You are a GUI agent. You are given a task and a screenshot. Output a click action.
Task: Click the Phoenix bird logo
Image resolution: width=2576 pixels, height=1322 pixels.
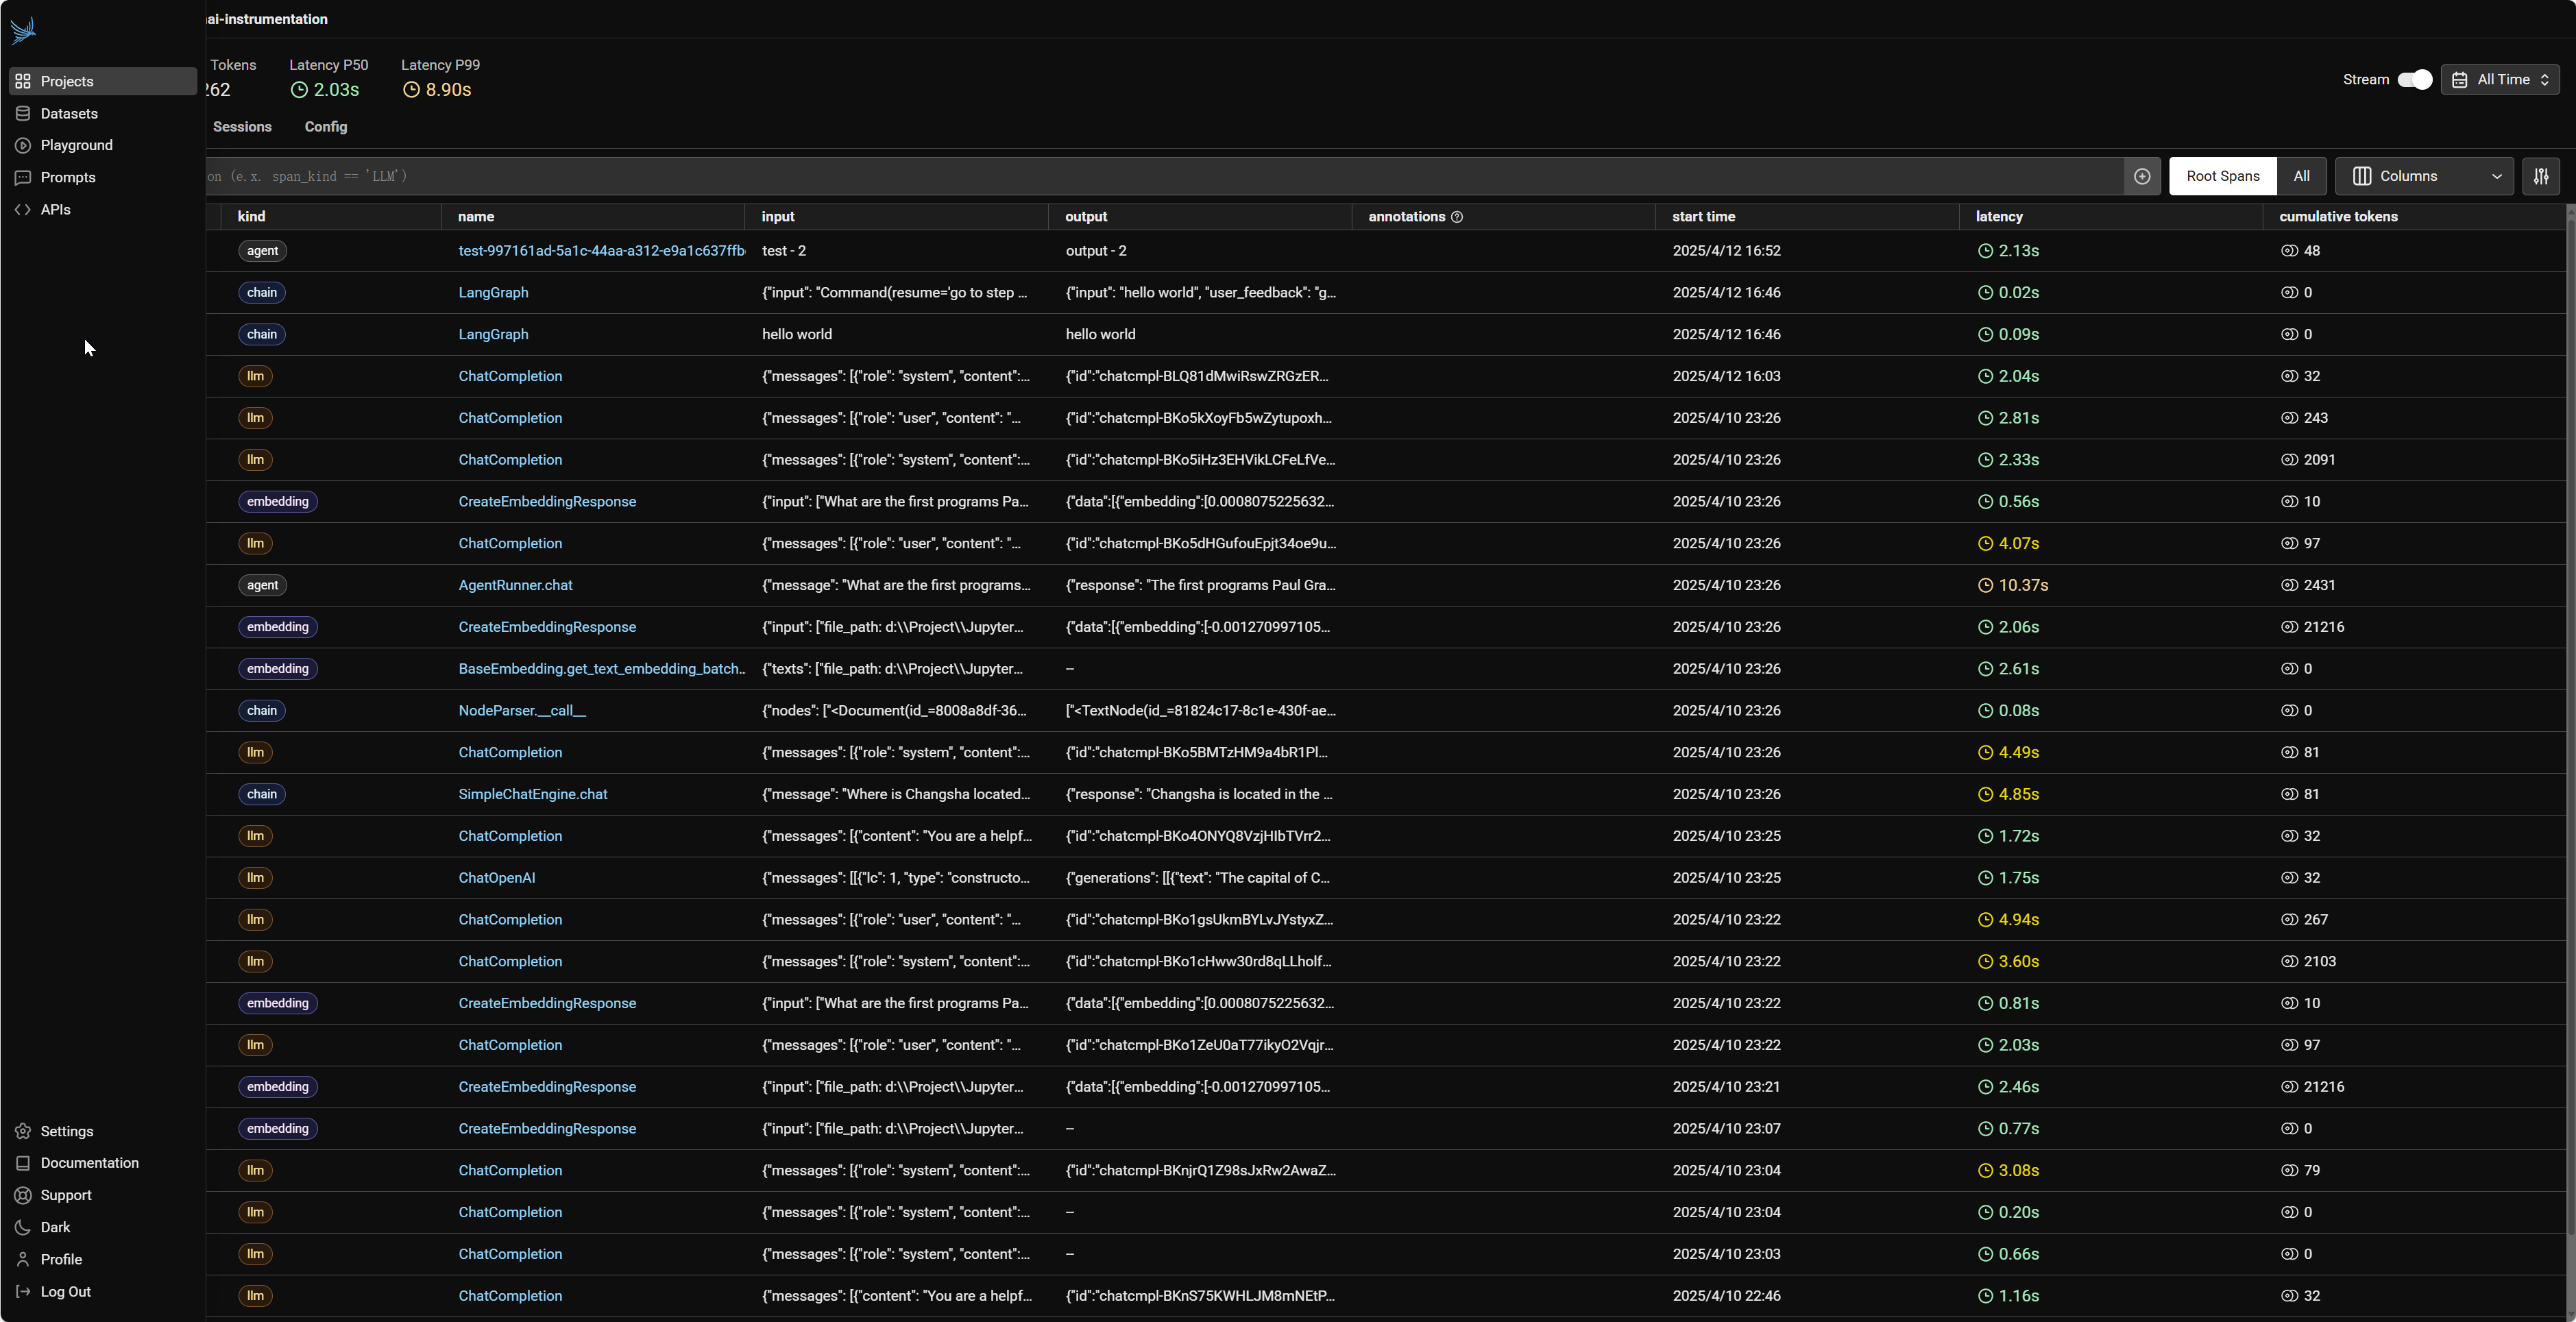point(24,30)
